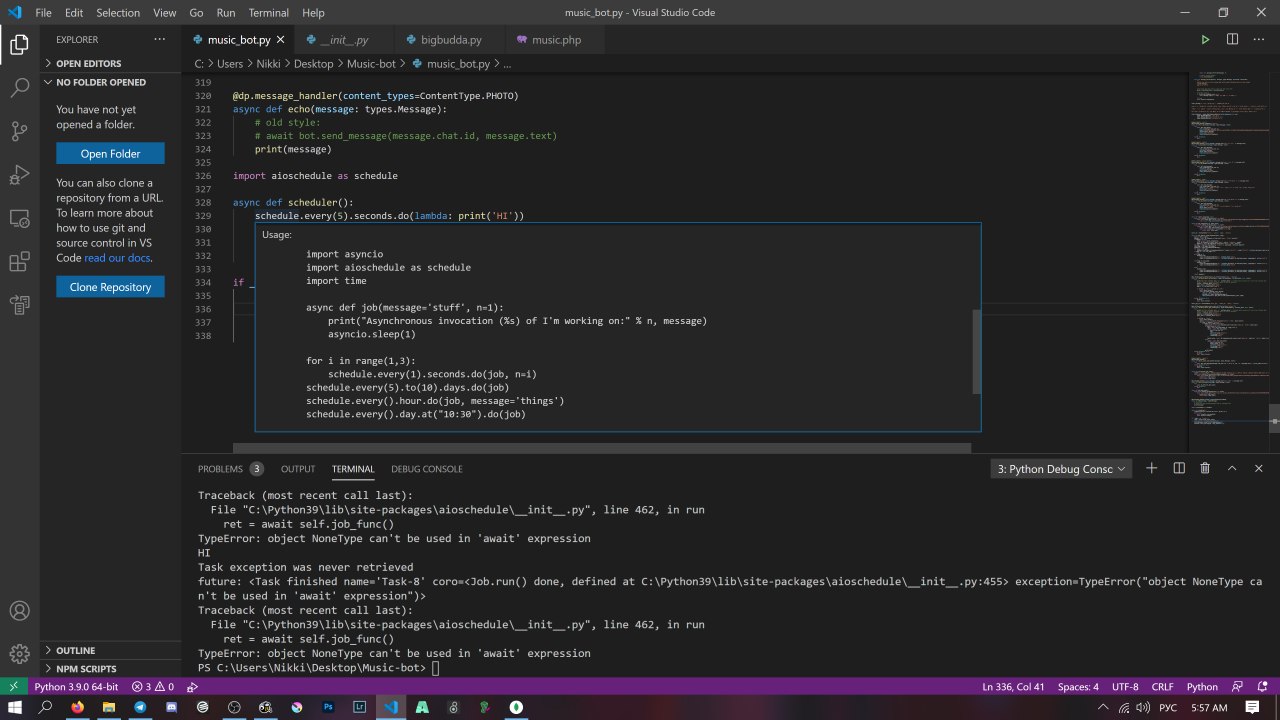Open the Manage gear icon
Screen dimensions: 1280x720
(19, 654)
